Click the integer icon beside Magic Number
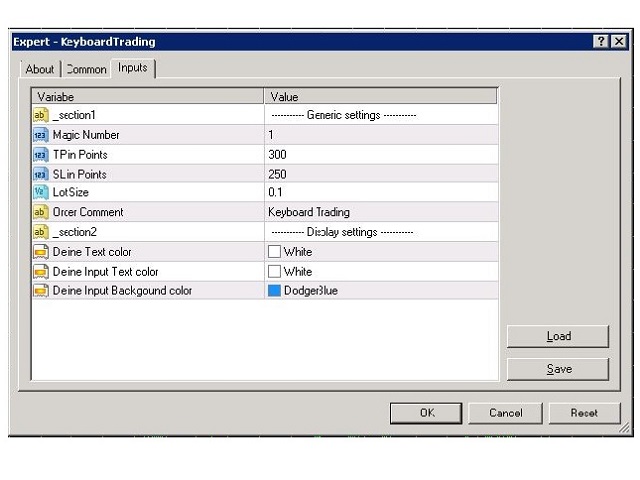The height and width of the screenshot is (480, 640). 40,135
